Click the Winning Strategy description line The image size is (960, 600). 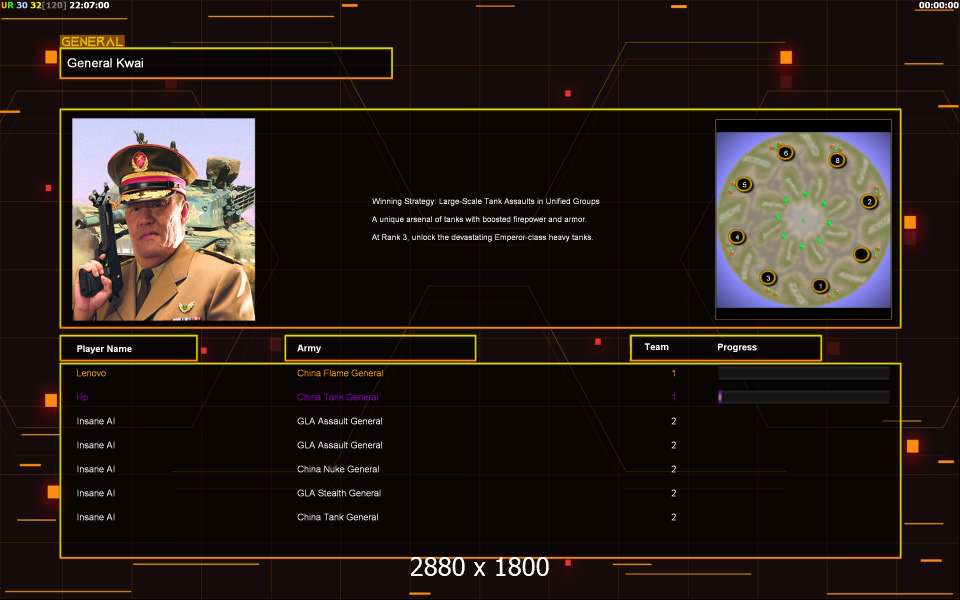point(486,201)
